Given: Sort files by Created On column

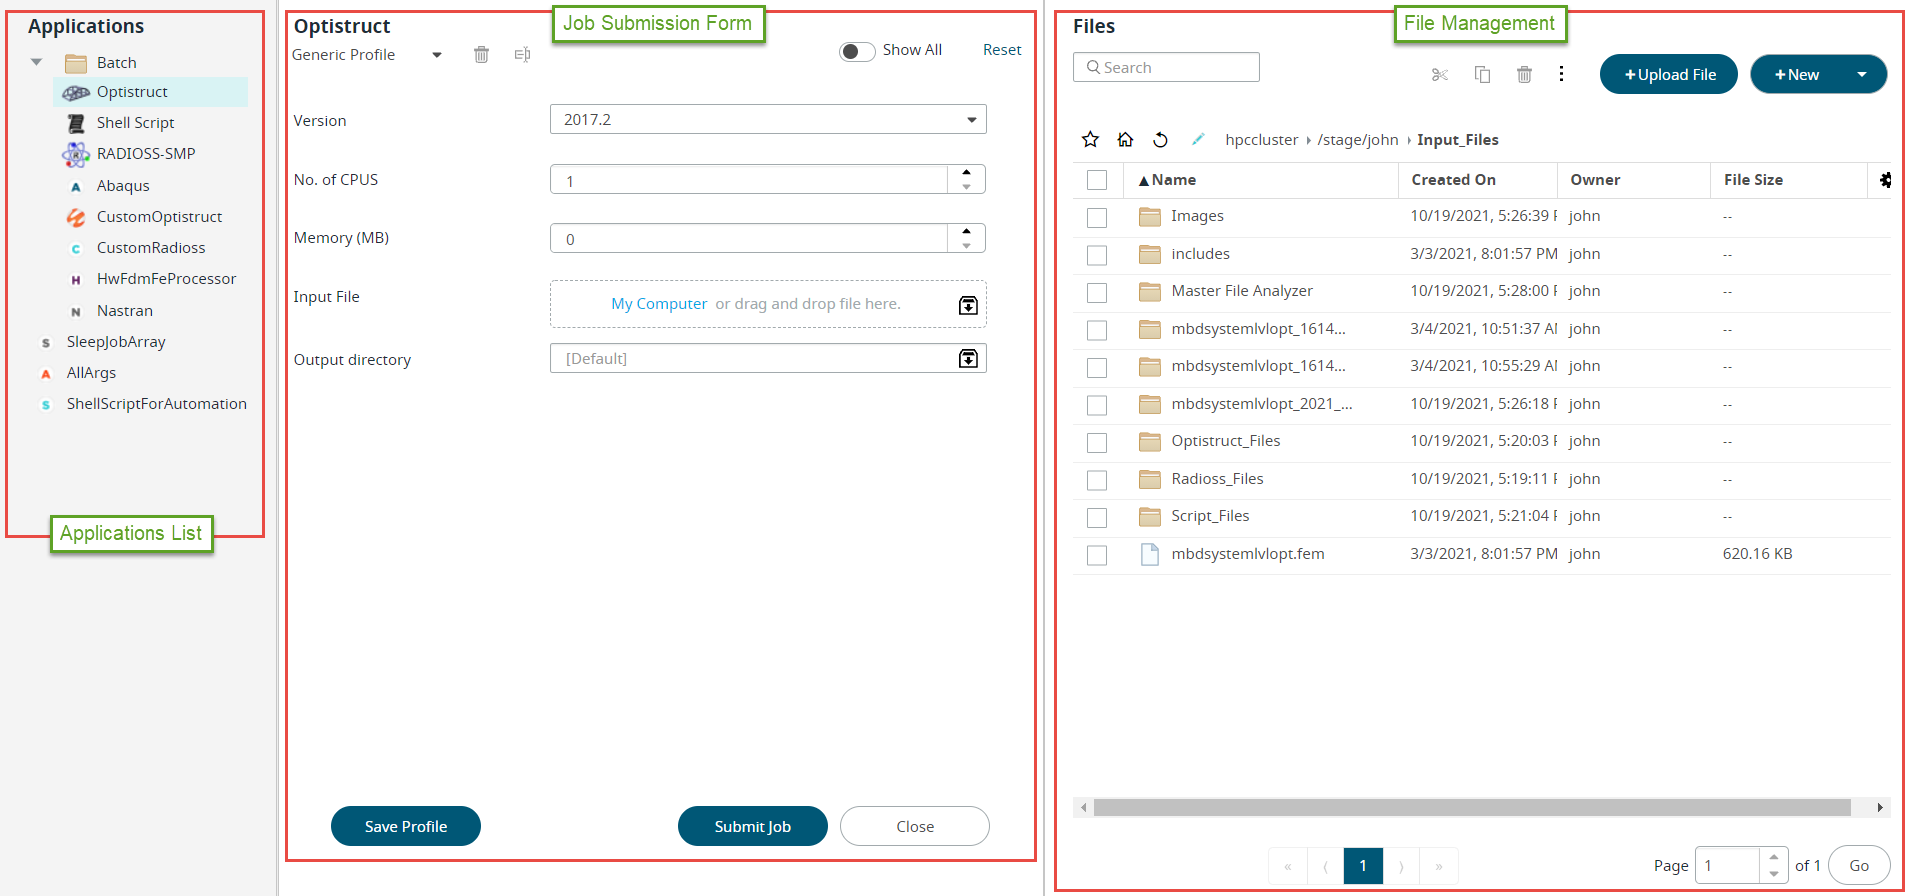Looking at the screenshot, I should [x=1454, y=180].
